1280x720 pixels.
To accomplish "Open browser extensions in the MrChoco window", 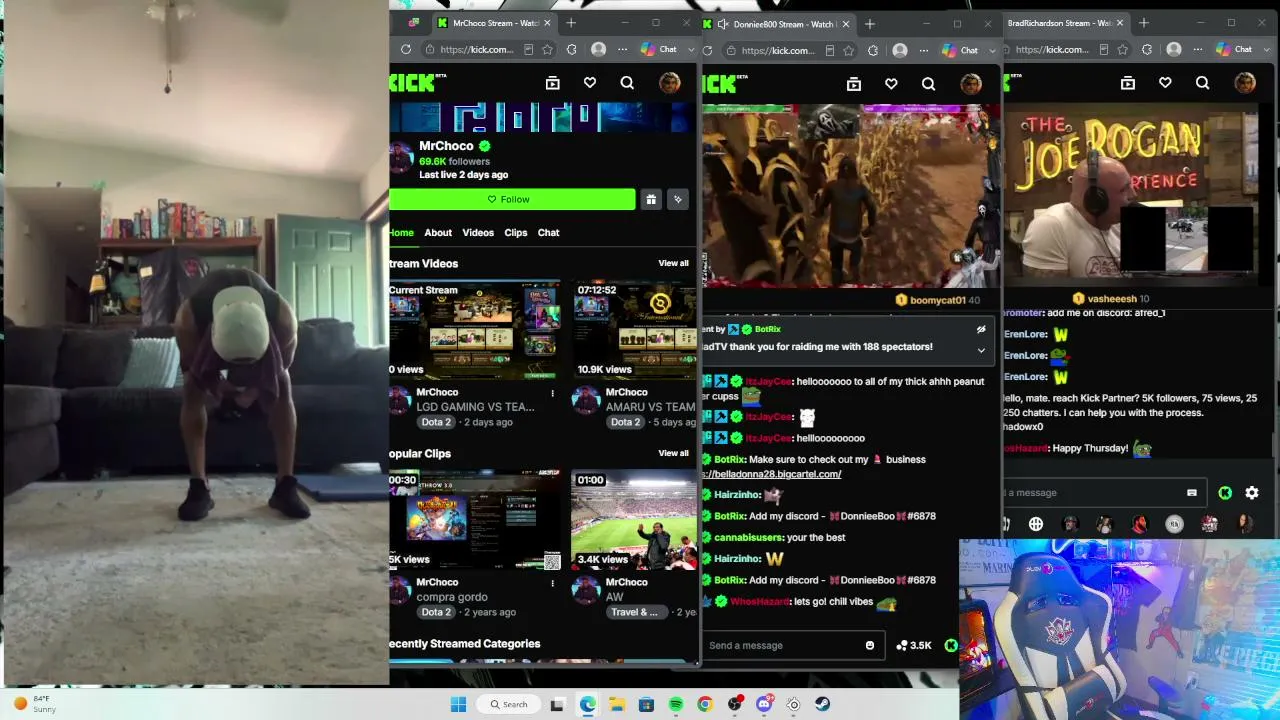I will (x=571, y=49).
